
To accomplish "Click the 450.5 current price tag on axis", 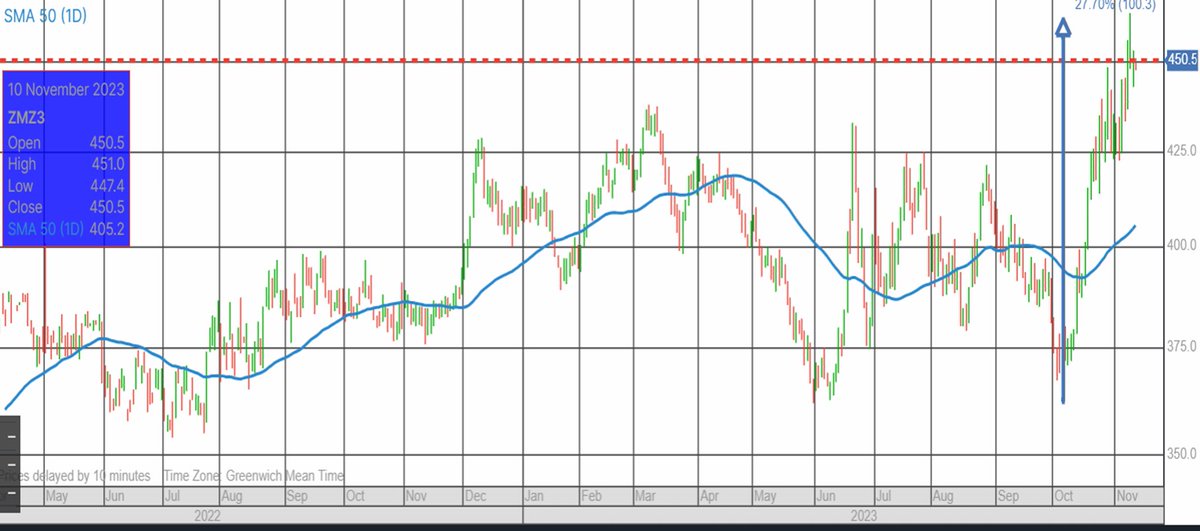I will point(1182,60).
